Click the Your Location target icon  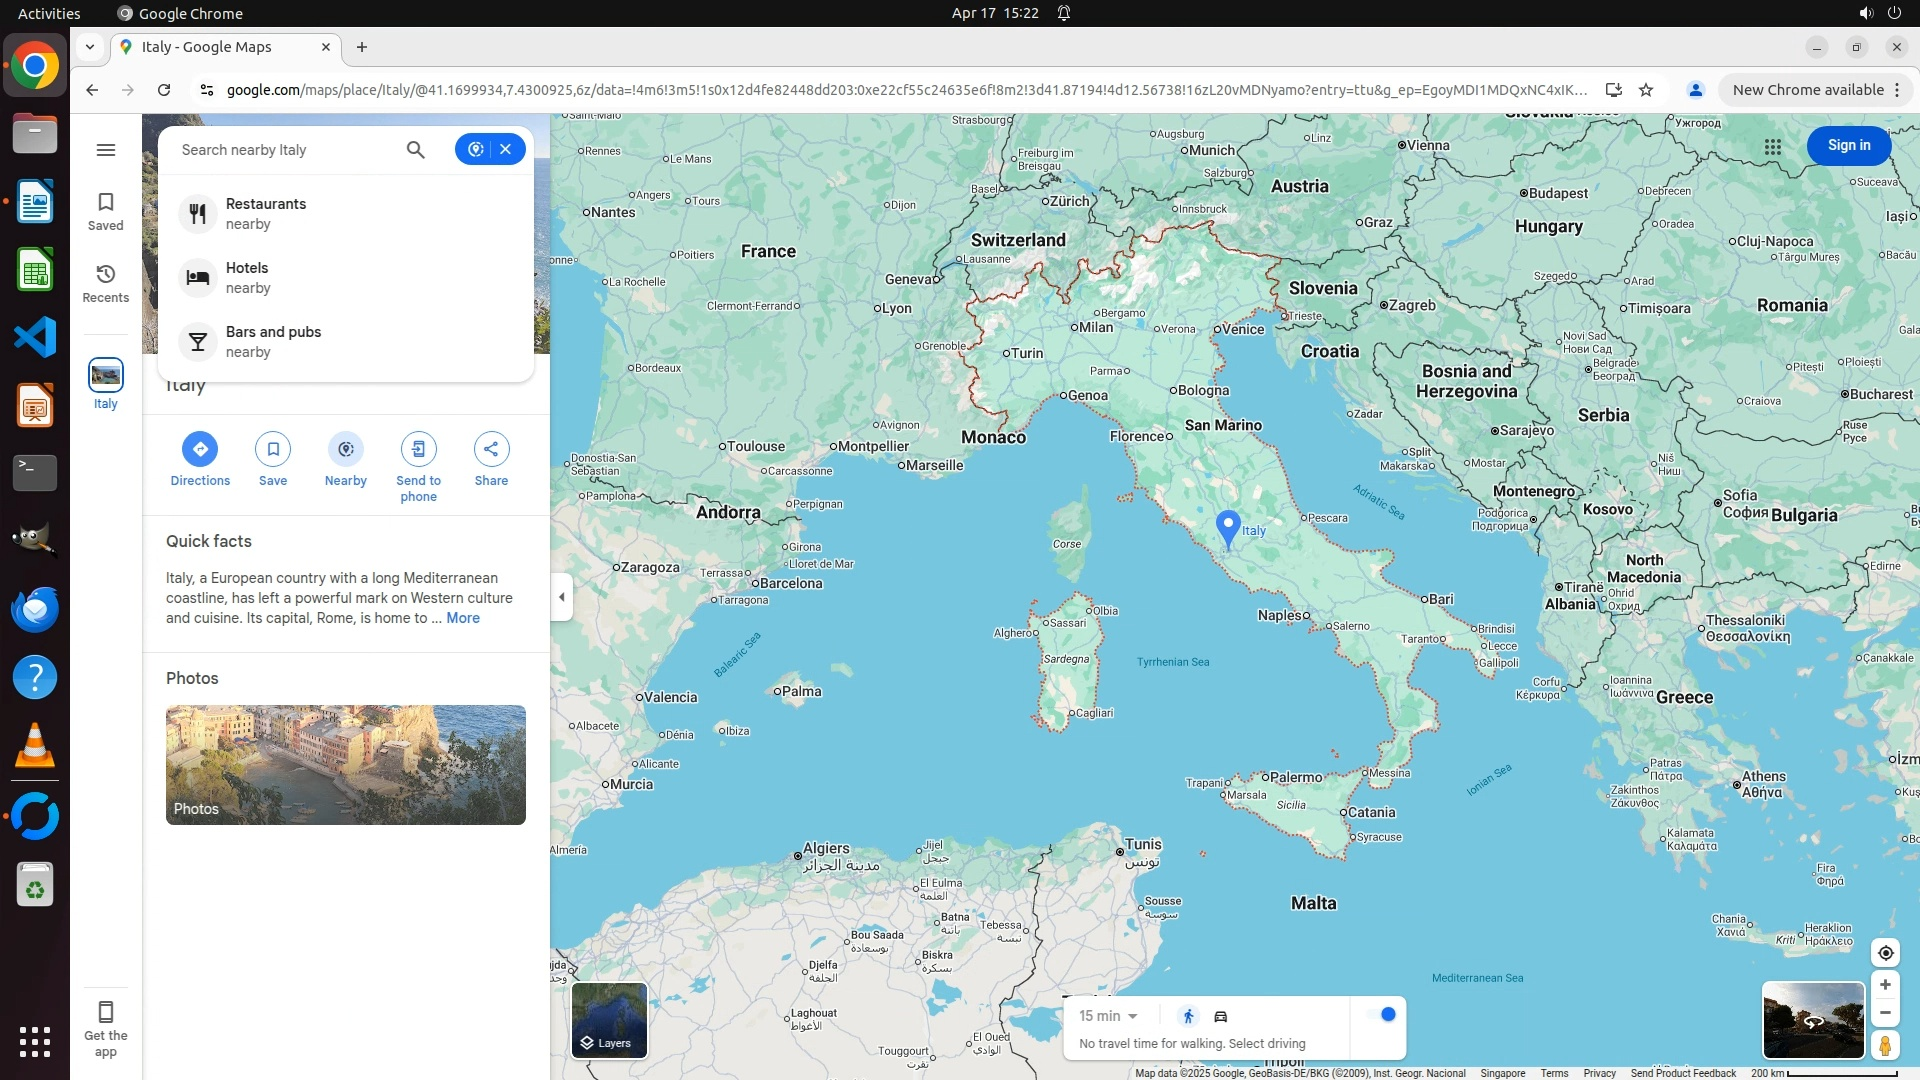point(1885,953)
